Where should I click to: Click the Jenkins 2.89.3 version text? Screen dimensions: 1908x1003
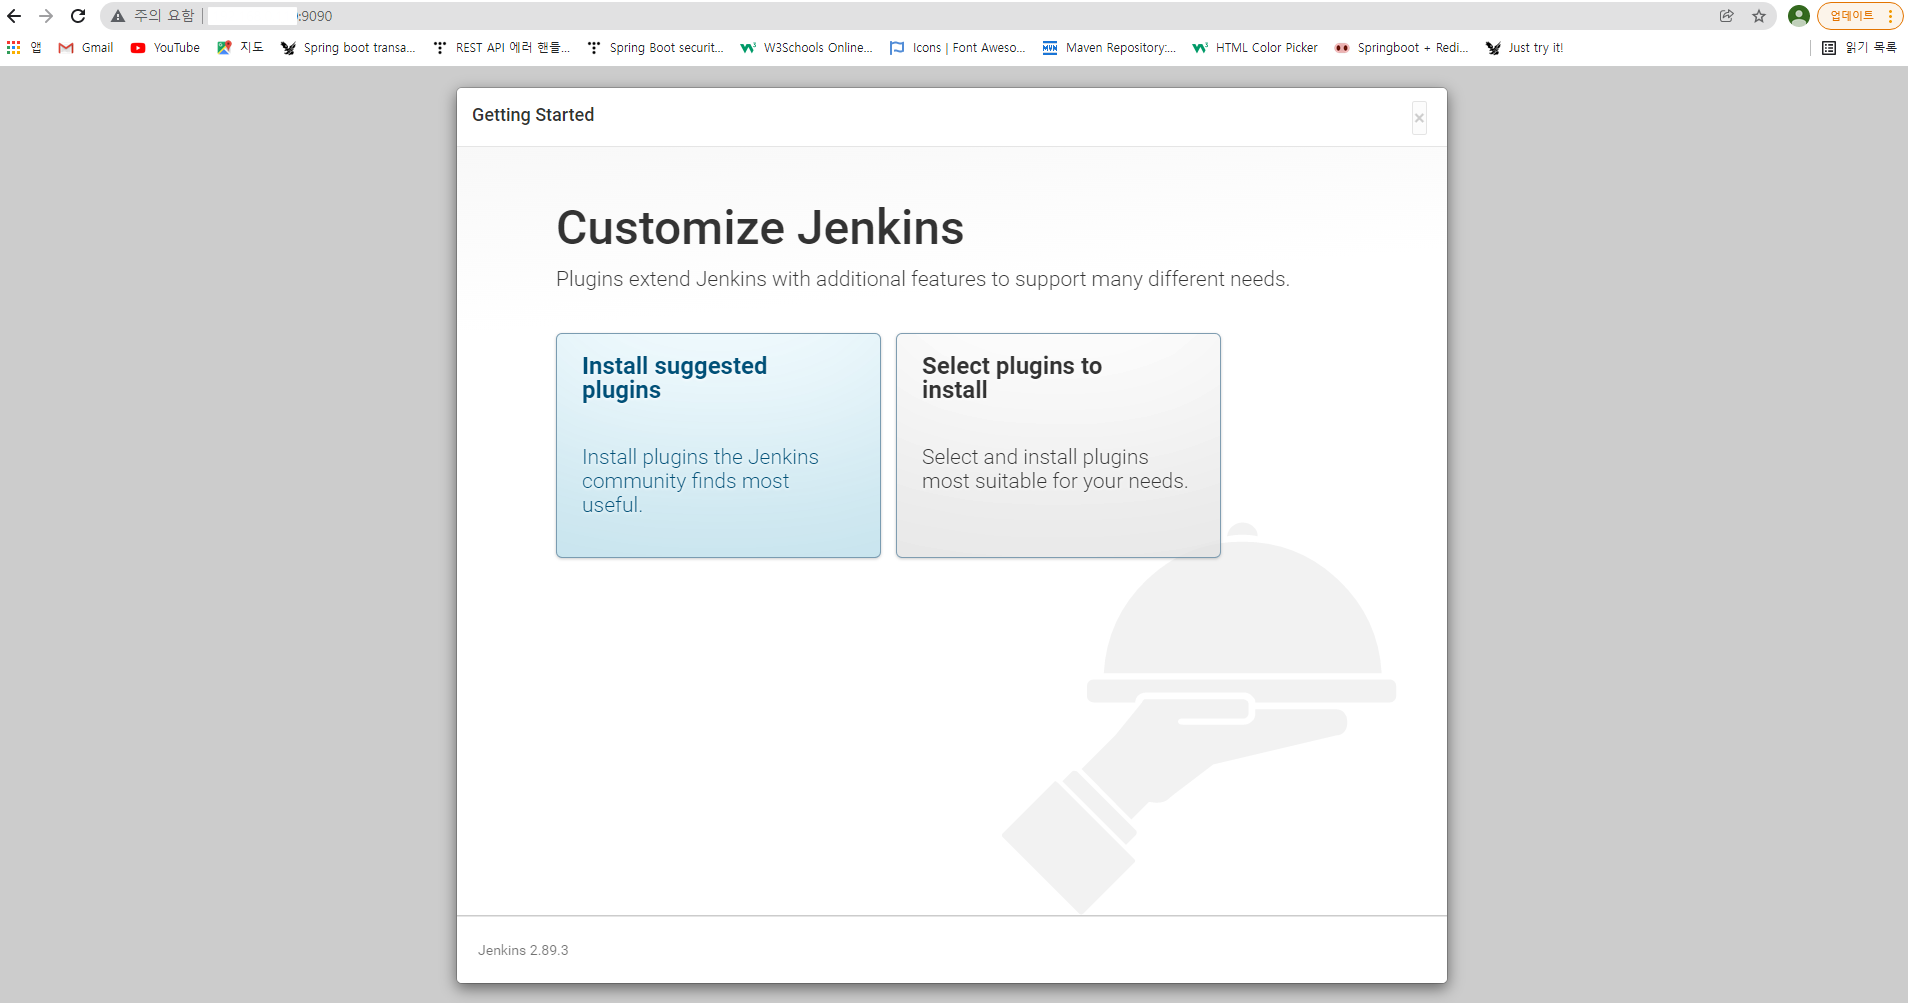[x=523, y=950]
